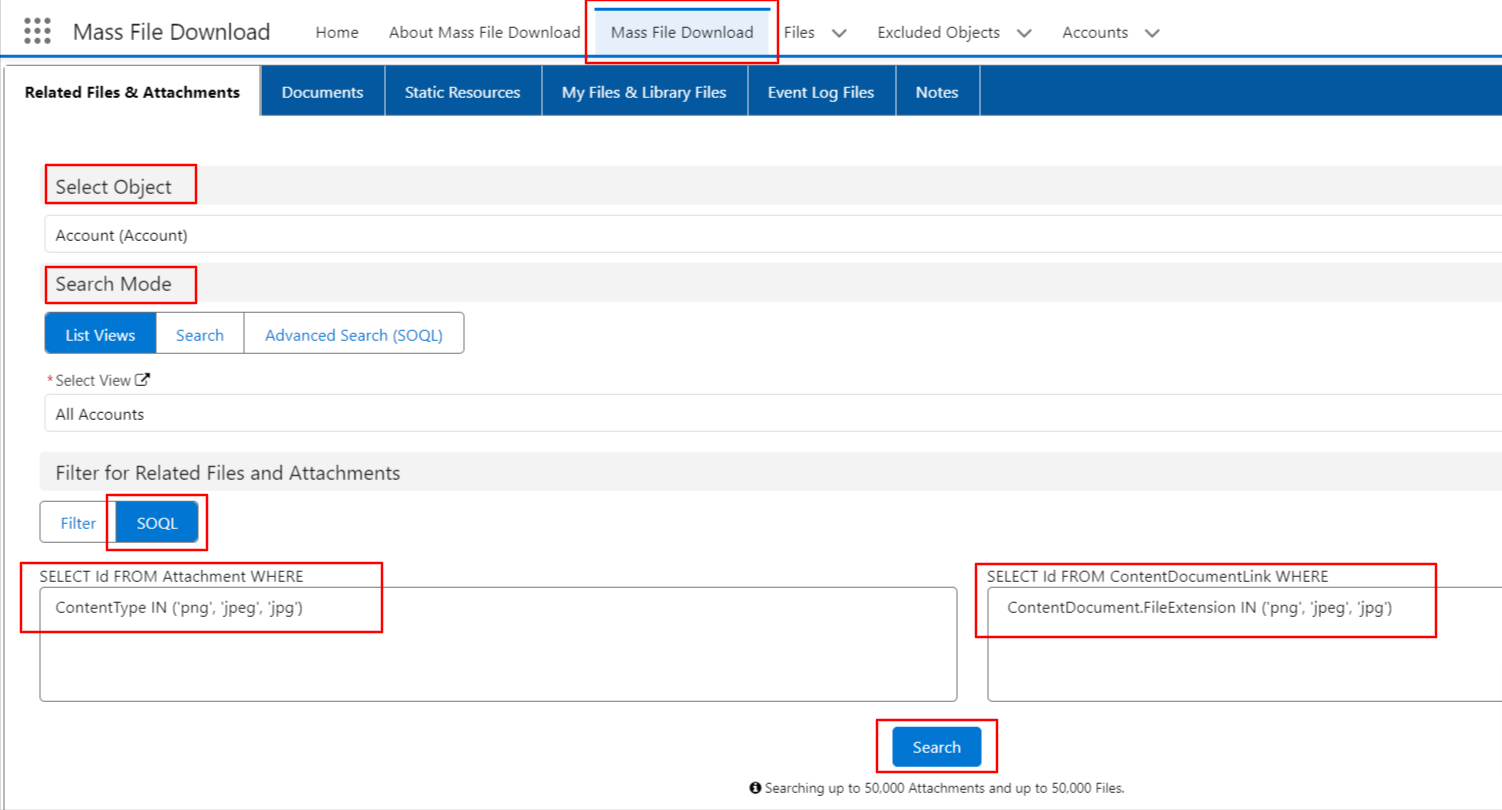The image size is (1502, 810).
Task: Switch to the Notes tab
Action: pyautogui.click(x=937, y=92)
